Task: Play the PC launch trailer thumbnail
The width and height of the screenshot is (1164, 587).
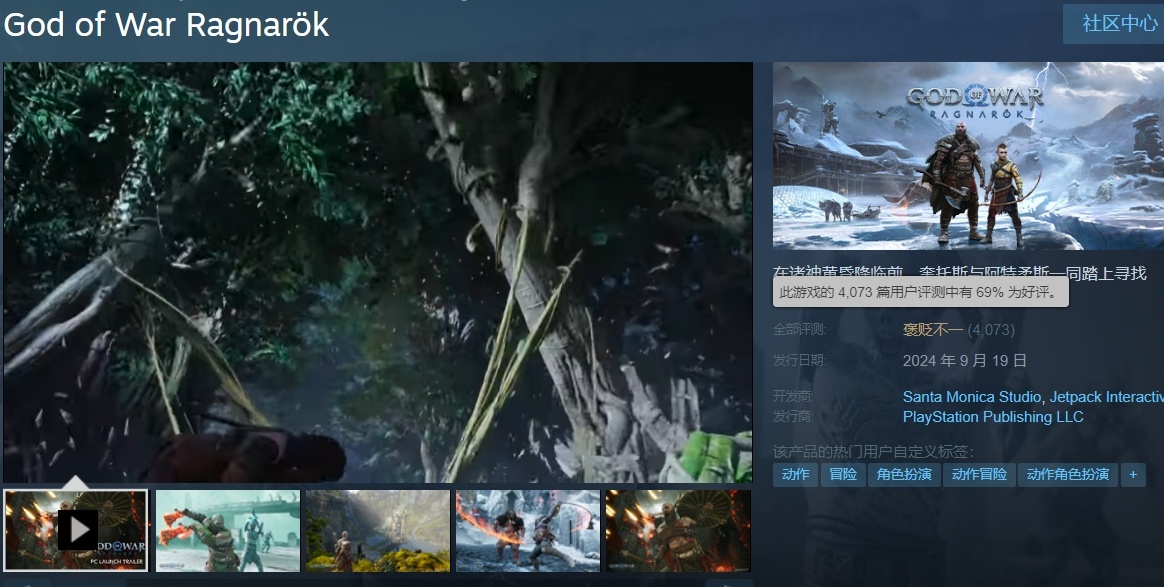Action: (x=76, y=530)
